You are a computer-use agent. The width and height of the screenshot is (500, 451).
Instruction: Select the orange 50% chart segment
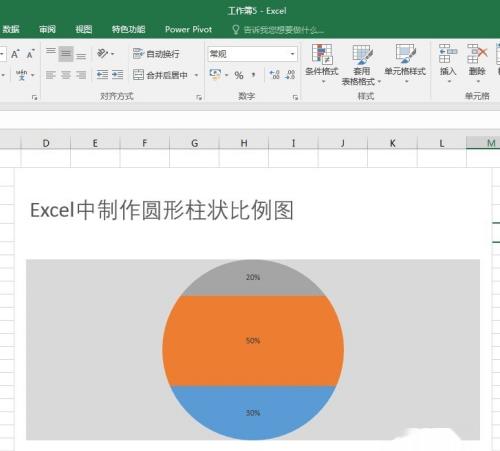tap(253, 341)
